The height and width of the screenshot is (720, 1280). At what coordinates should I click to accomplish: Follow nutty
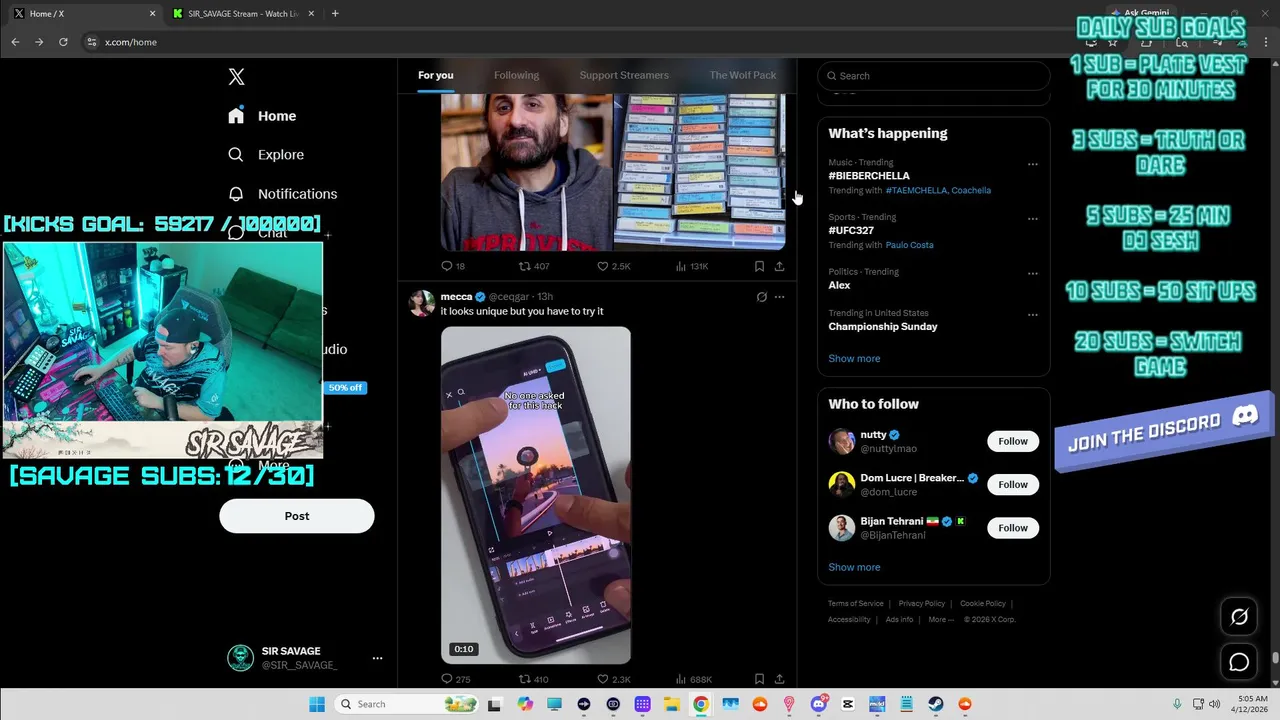pos(1013,441)
